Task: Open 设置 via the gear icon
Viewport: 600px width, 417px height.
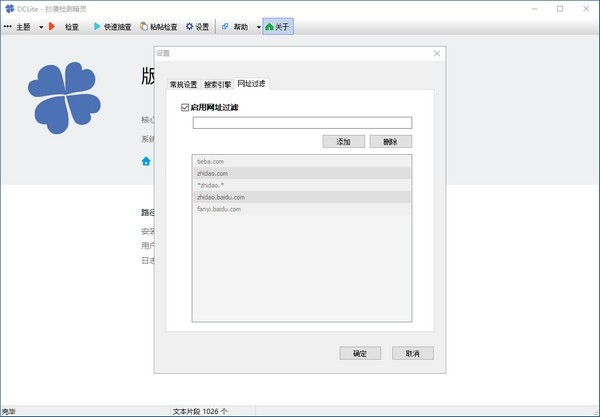Action: tap(189, 26)
